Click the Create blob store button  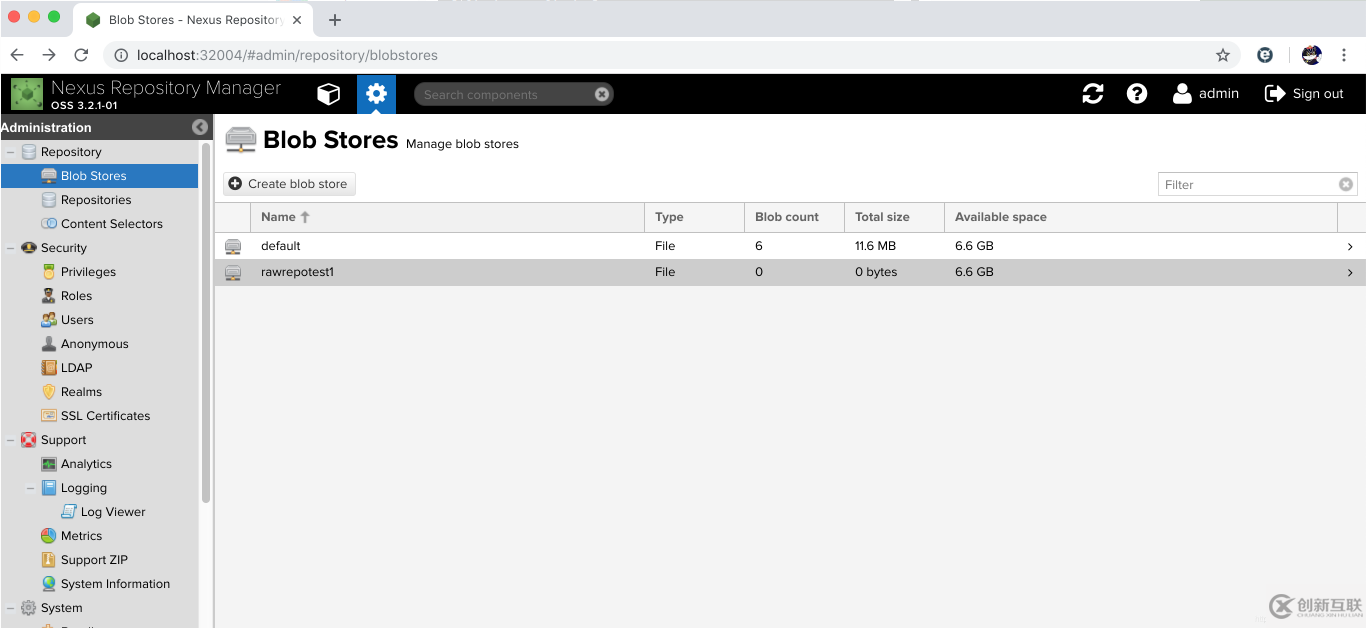click(289, 184)
